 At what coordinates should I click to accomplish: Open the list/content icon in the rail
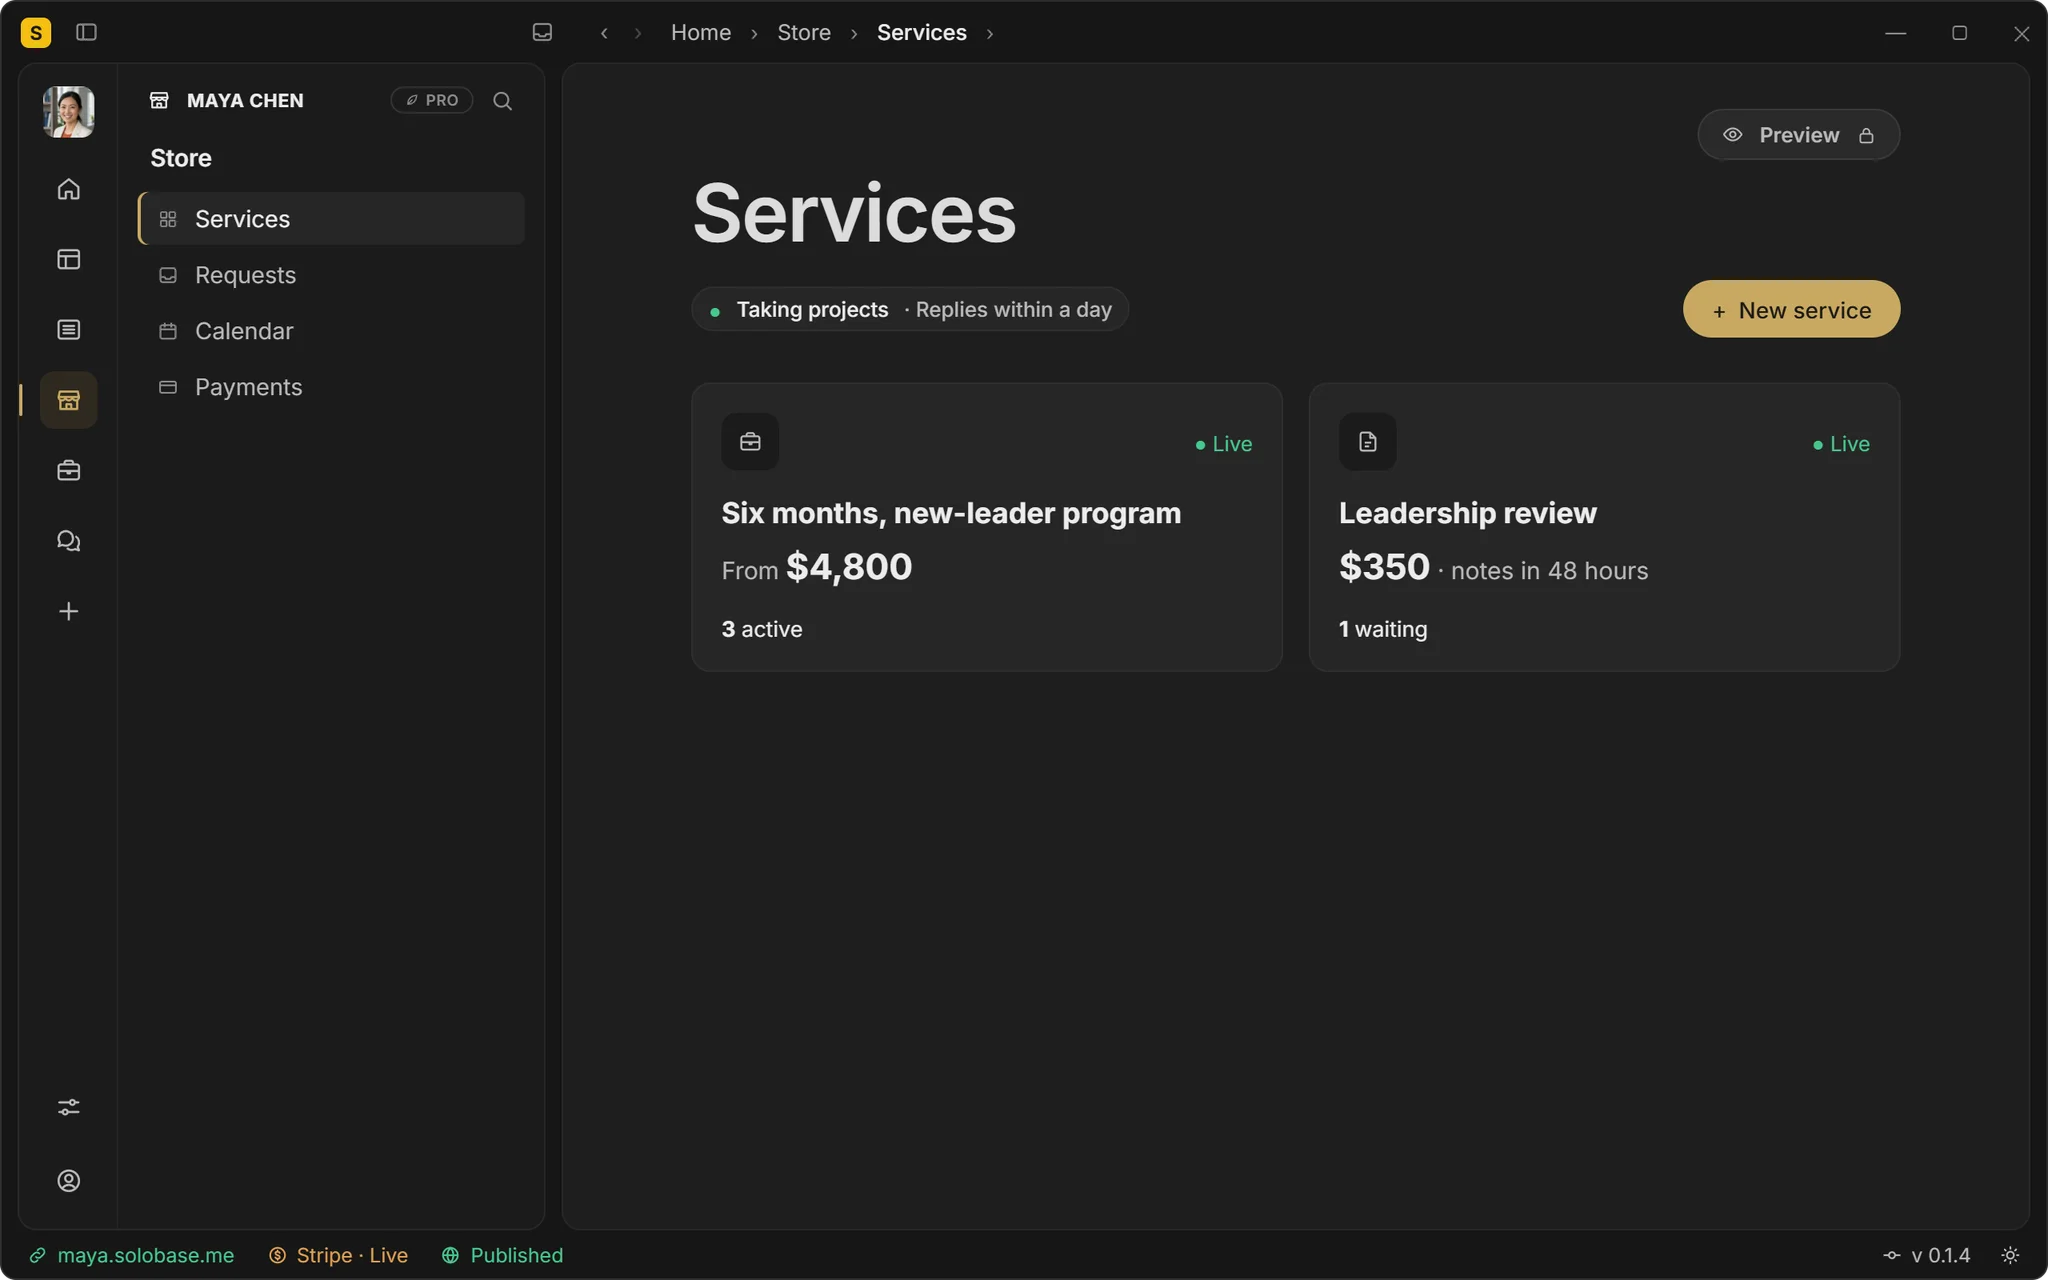[68, 330]
